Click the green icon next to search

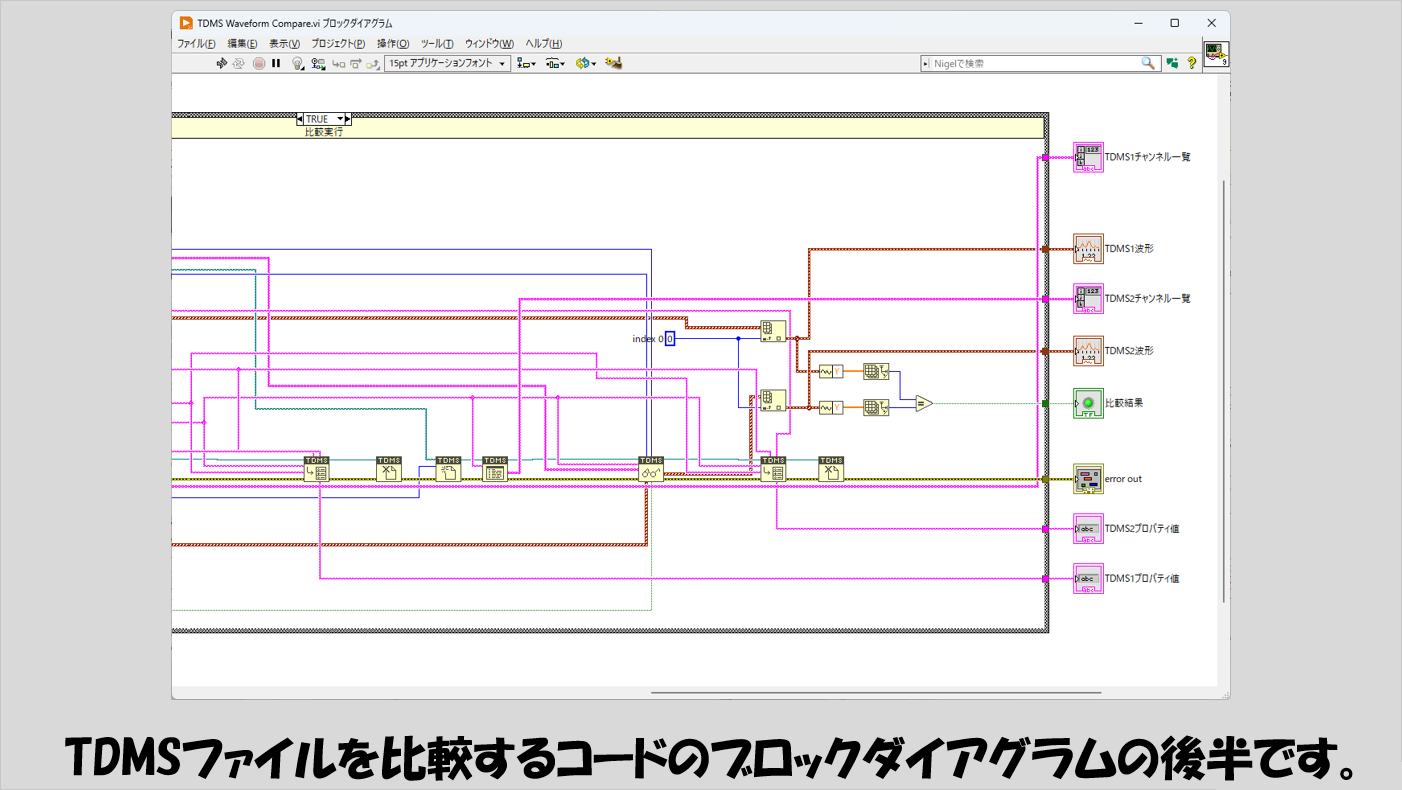click(1171, 63)
